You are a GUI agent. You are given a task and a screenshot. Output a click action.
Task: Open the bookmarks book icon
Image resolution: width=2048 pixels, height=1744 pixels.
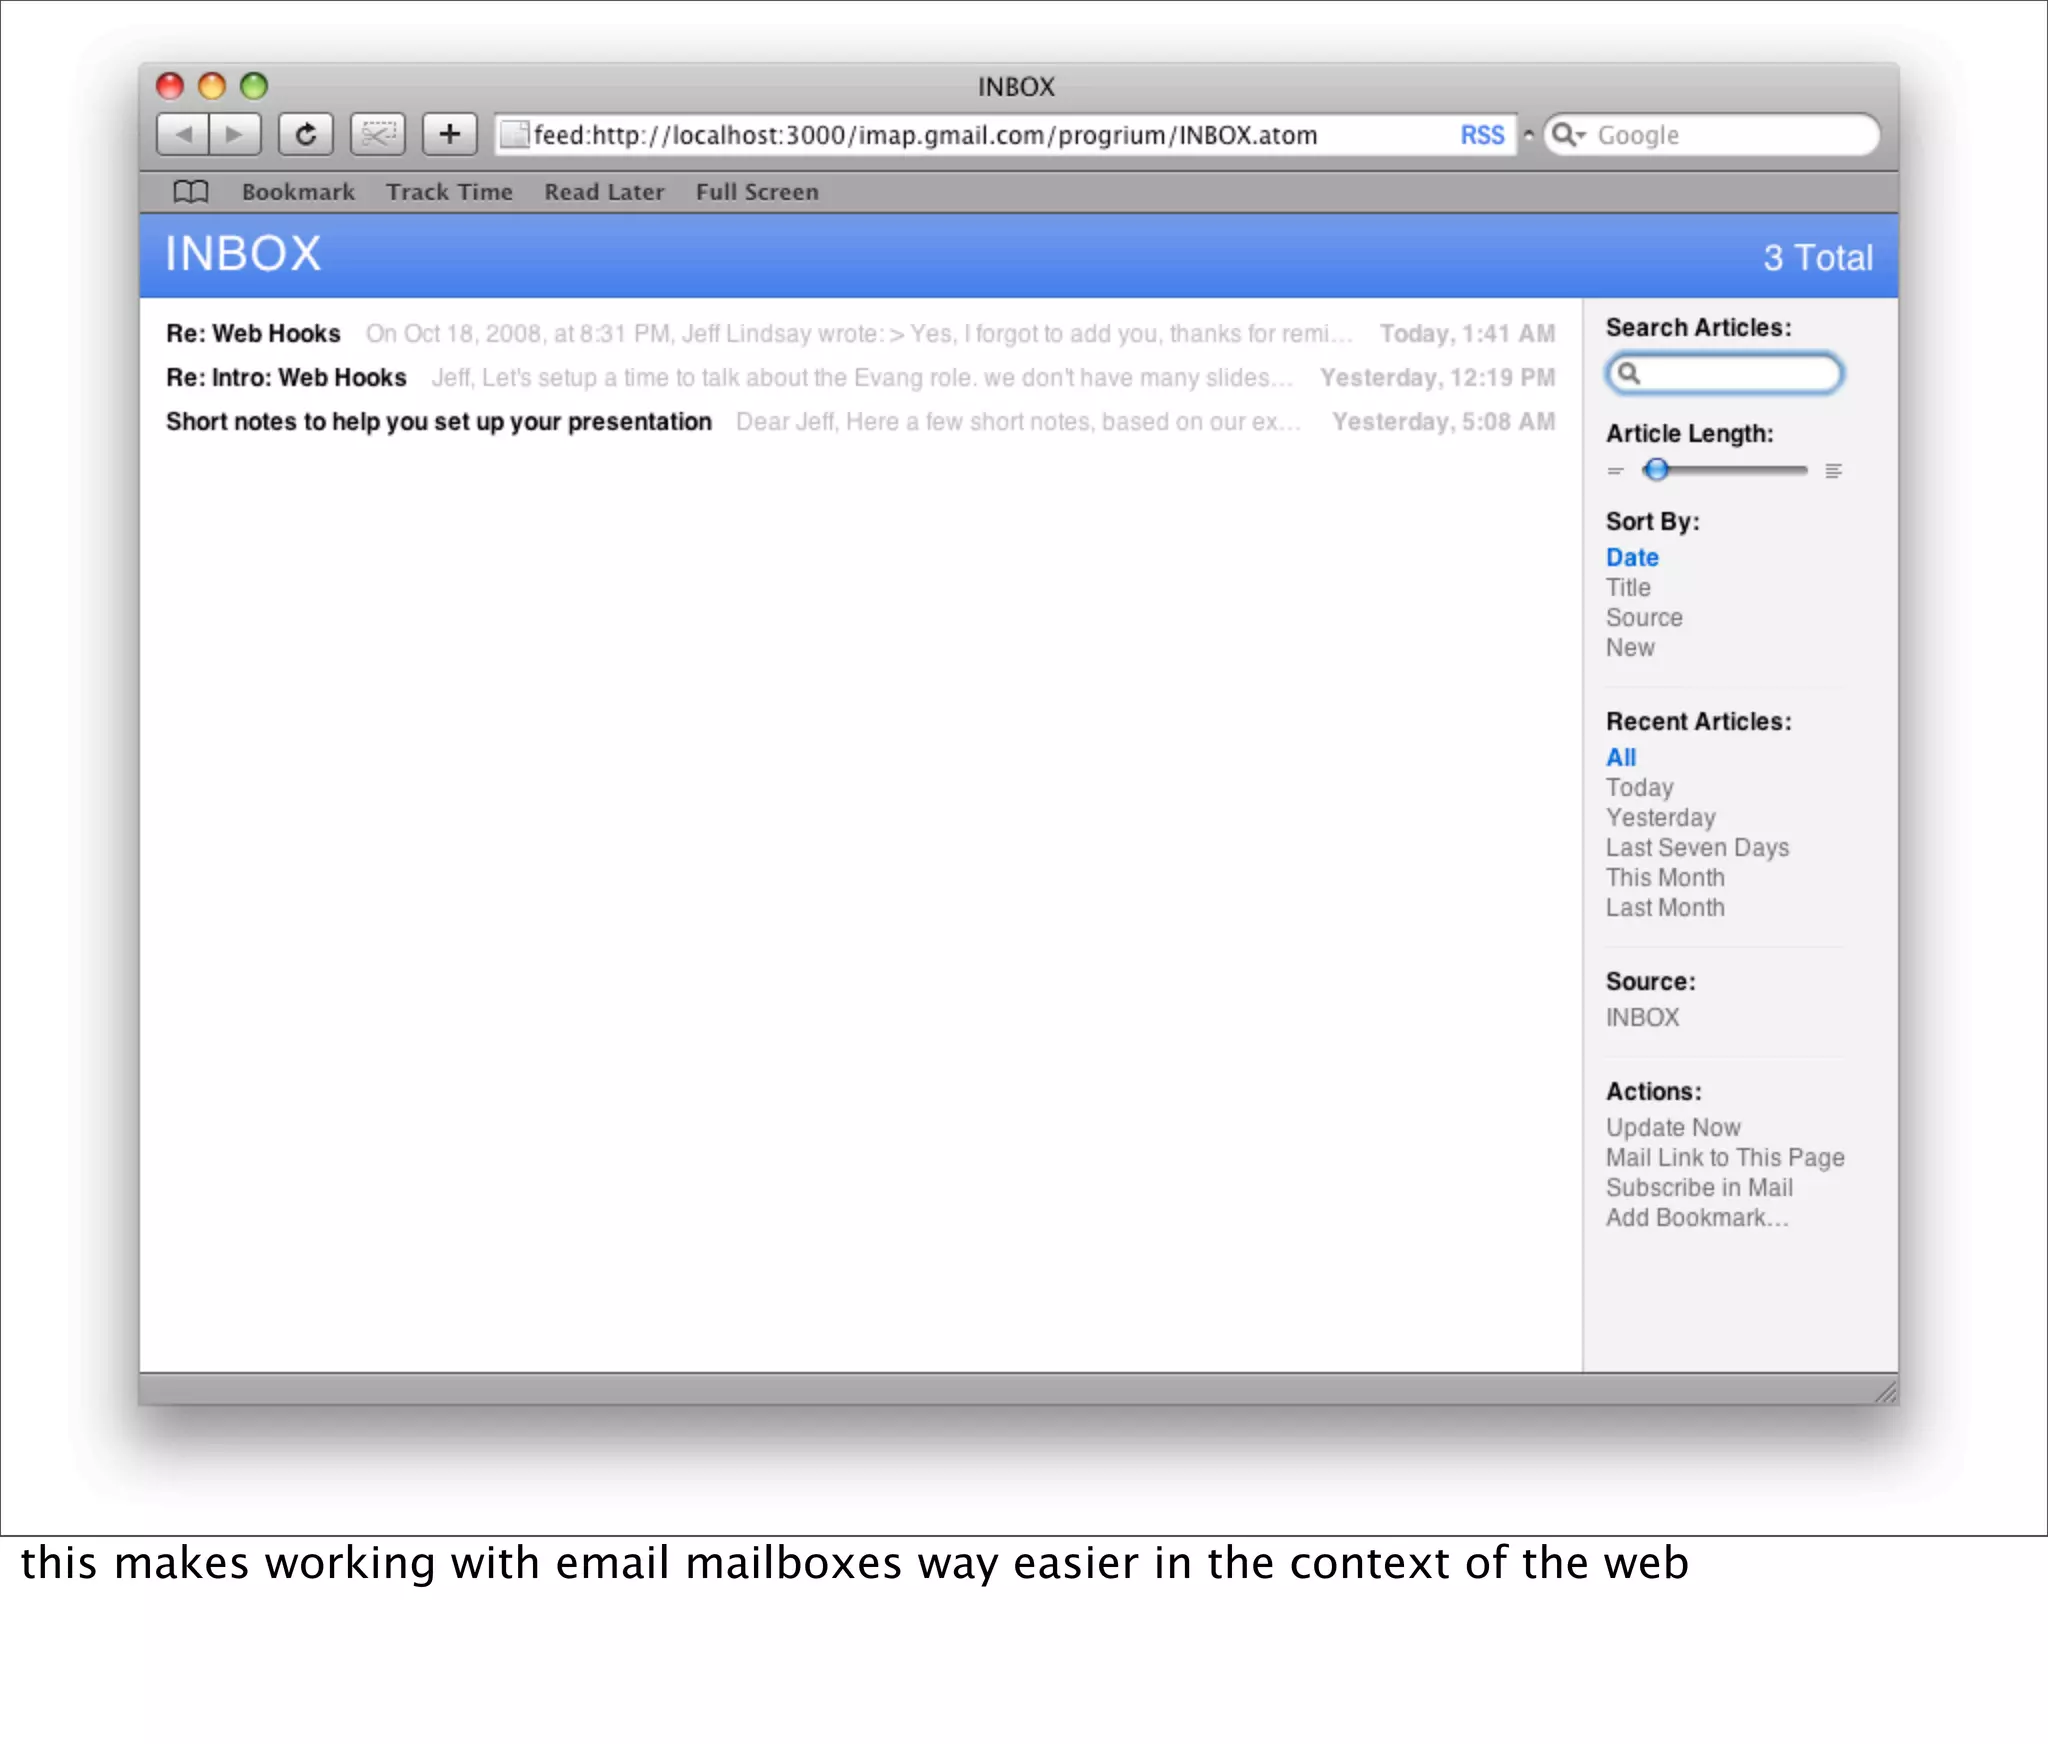point(190,191)
